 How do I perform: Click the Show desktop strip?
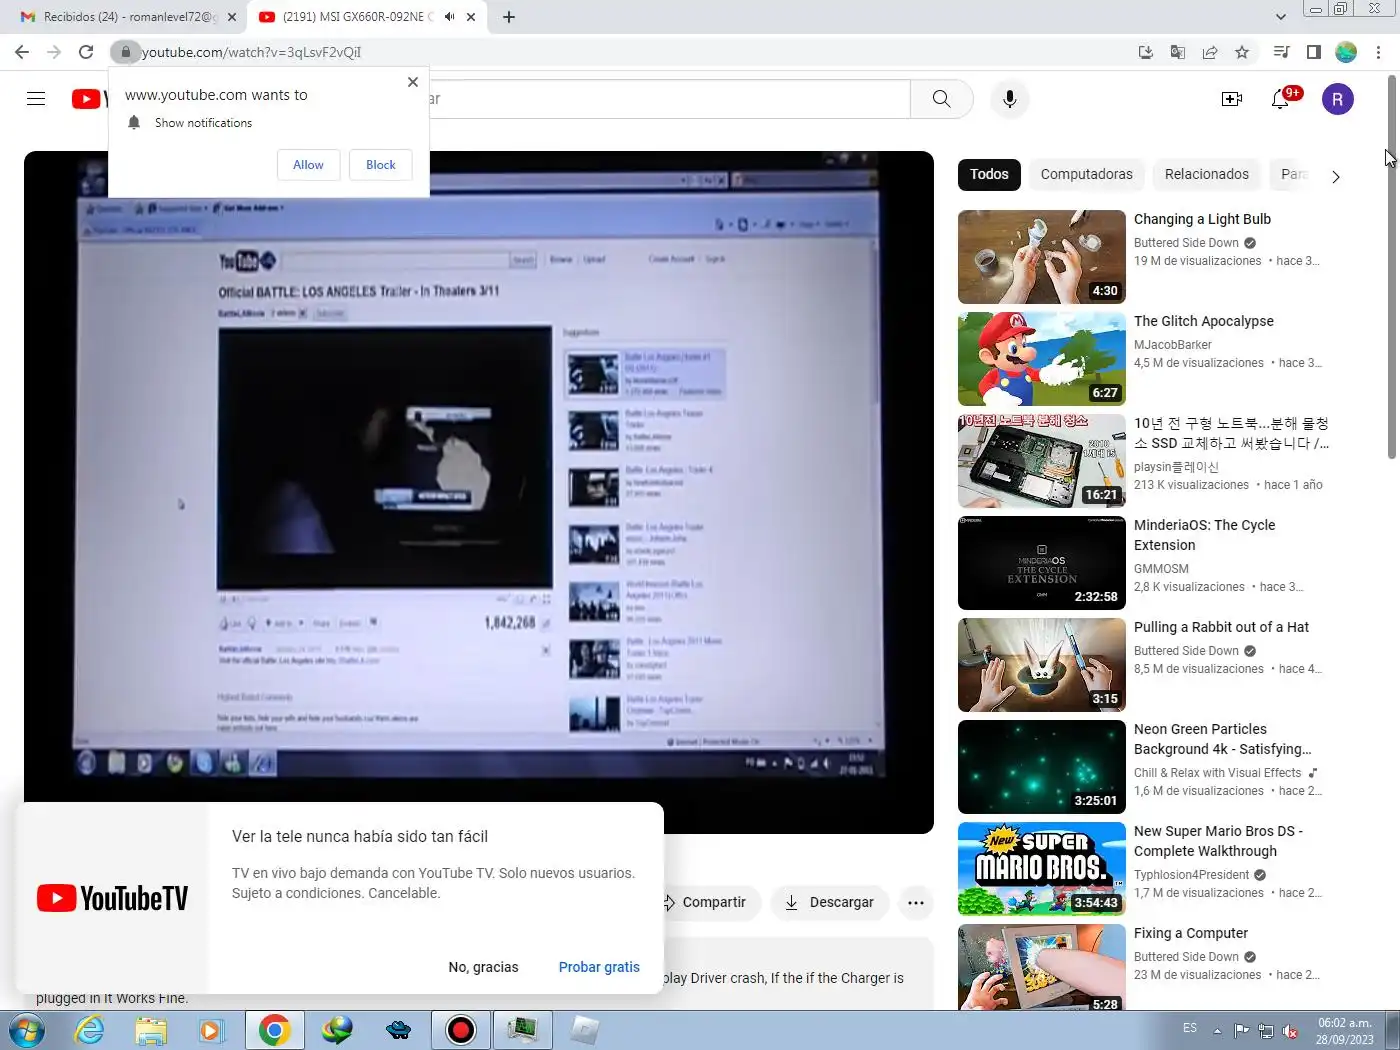pos(1393,1030)
